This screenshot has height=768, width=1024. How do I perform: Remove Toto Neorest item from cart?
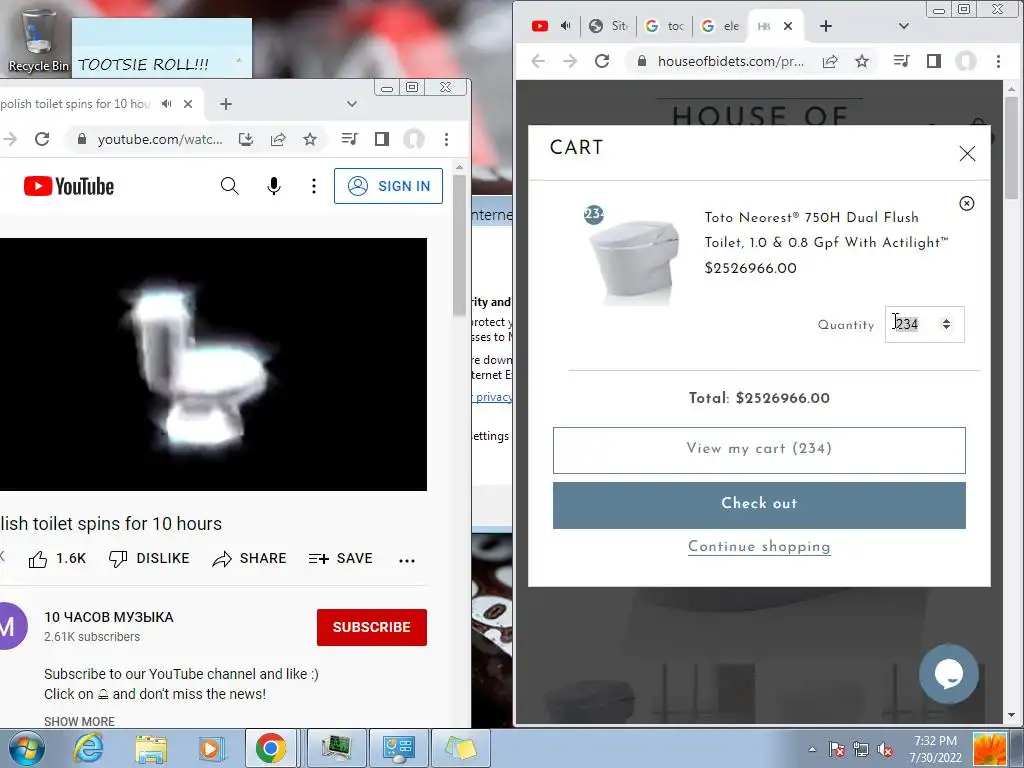[967, 203]
